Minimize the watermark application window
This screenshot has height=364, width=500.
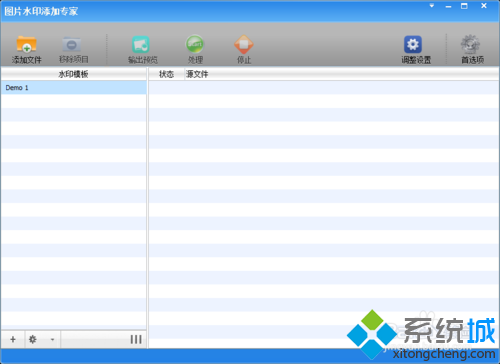pos(448,6)
